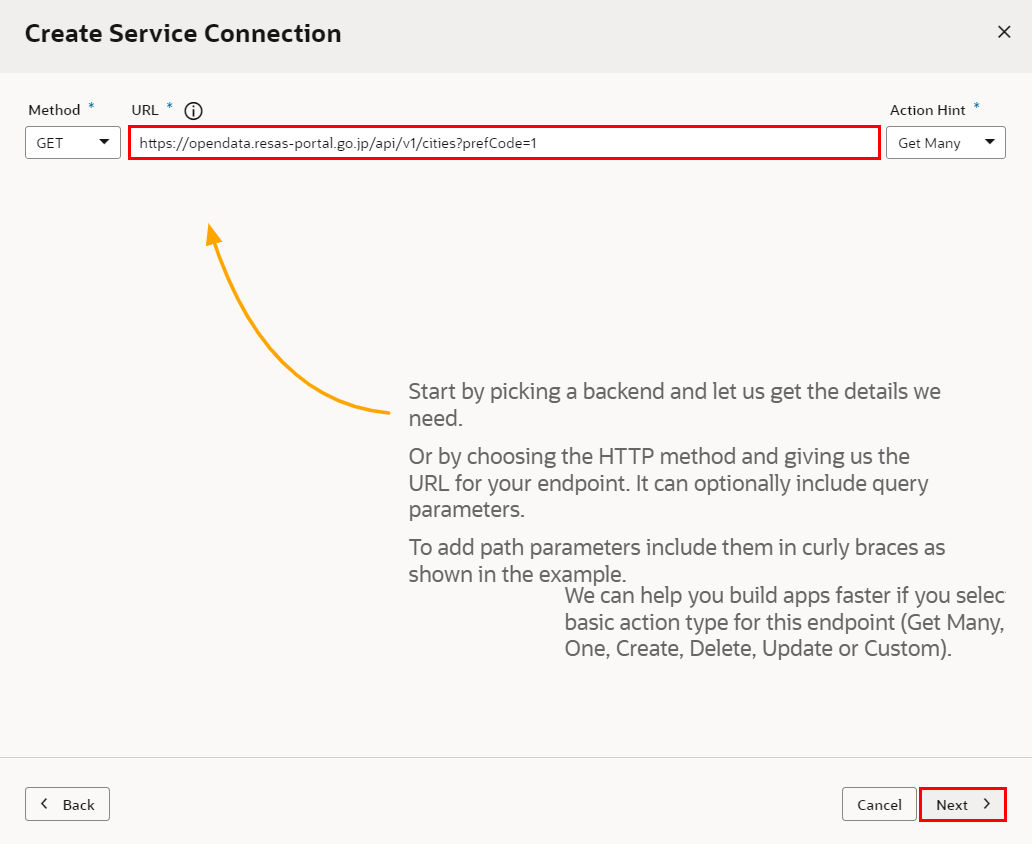The image size is (1032, 844).
Task: Go back with the Back button
Action: coord(67,804)
